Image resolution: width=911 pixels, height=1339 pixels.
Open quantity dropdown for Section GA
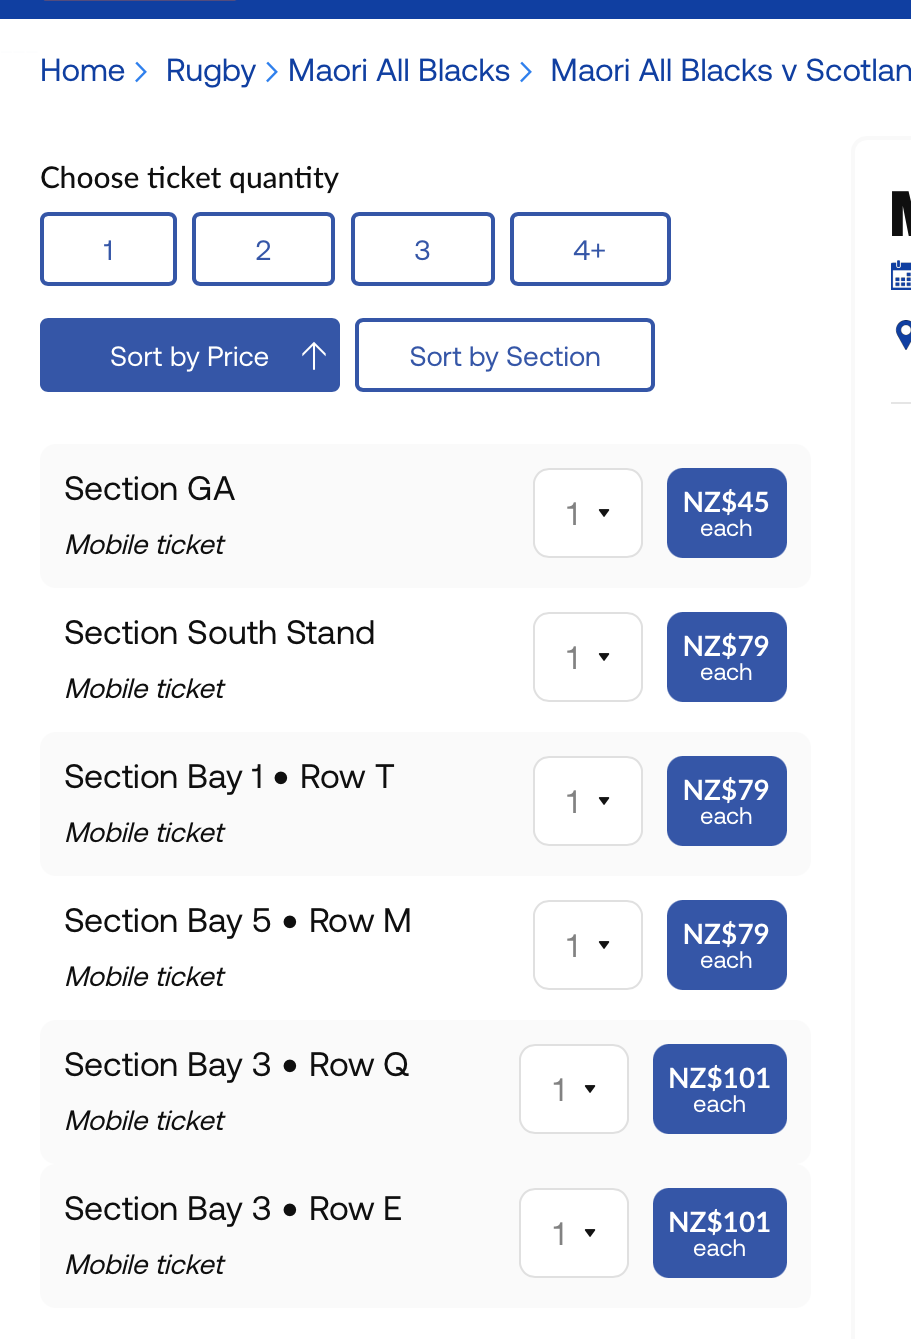[x=588, y=513]
